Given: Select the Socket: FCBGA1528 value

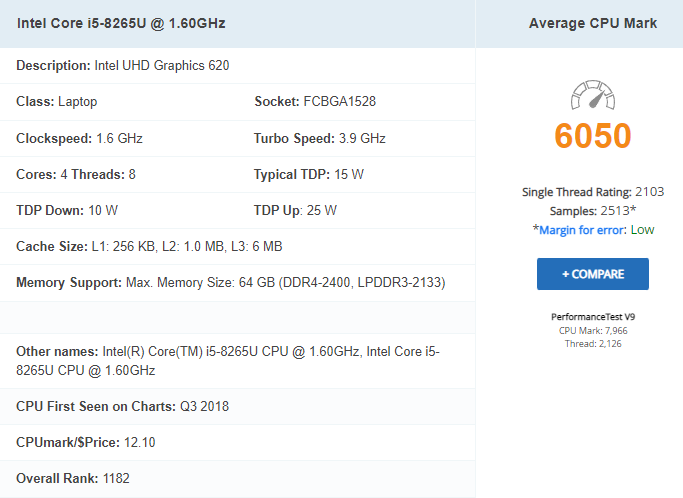Looking at the screenshot, I should tap(315, 102).
